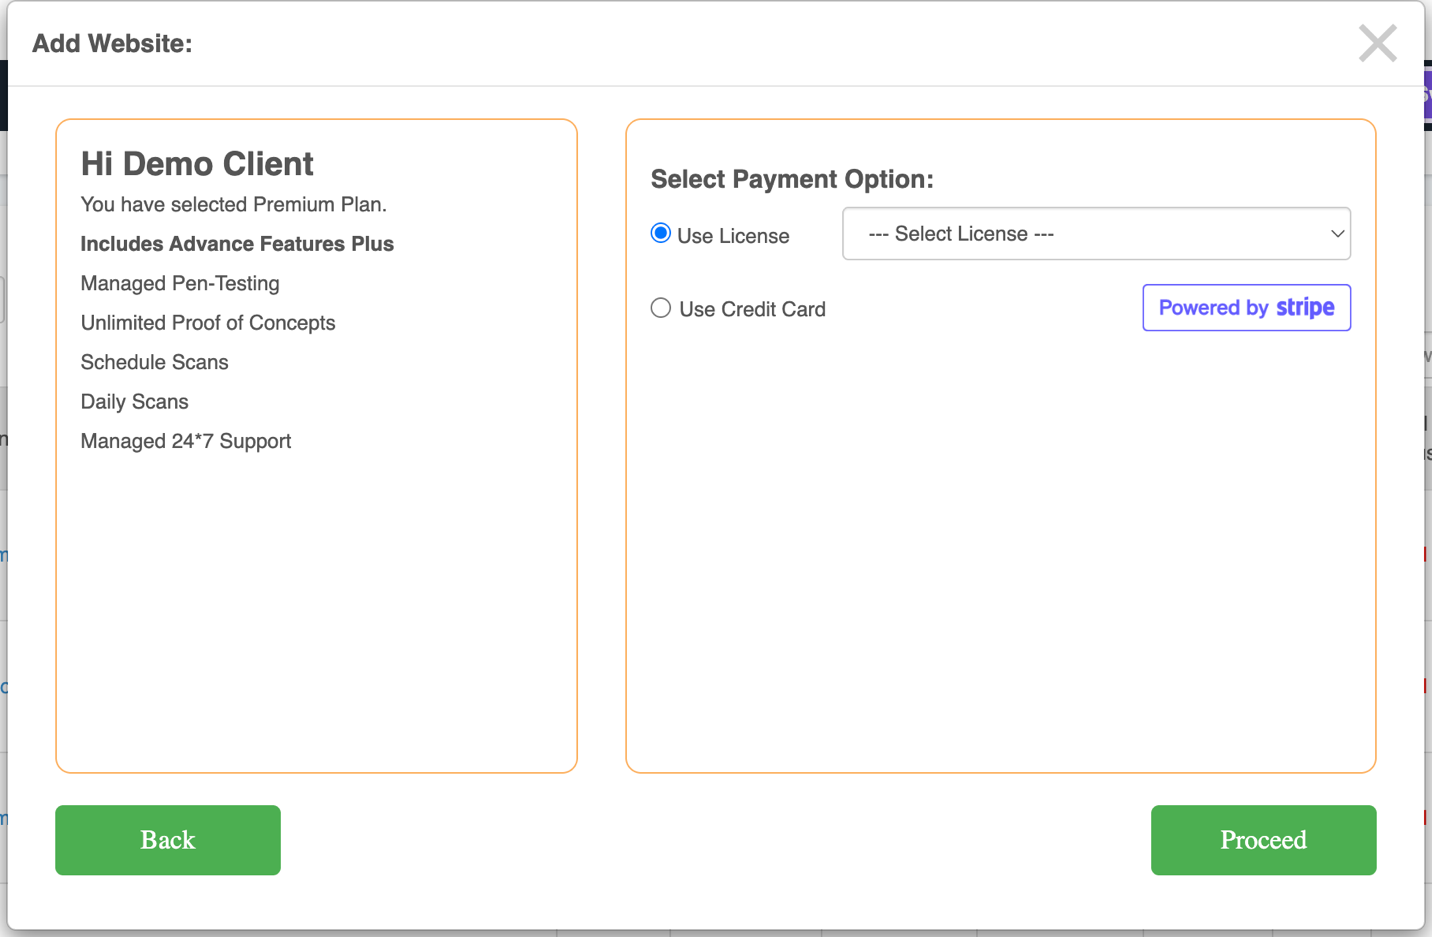Click the stripe logo wordmark
1432x937 pixels.
(1305, 308)
